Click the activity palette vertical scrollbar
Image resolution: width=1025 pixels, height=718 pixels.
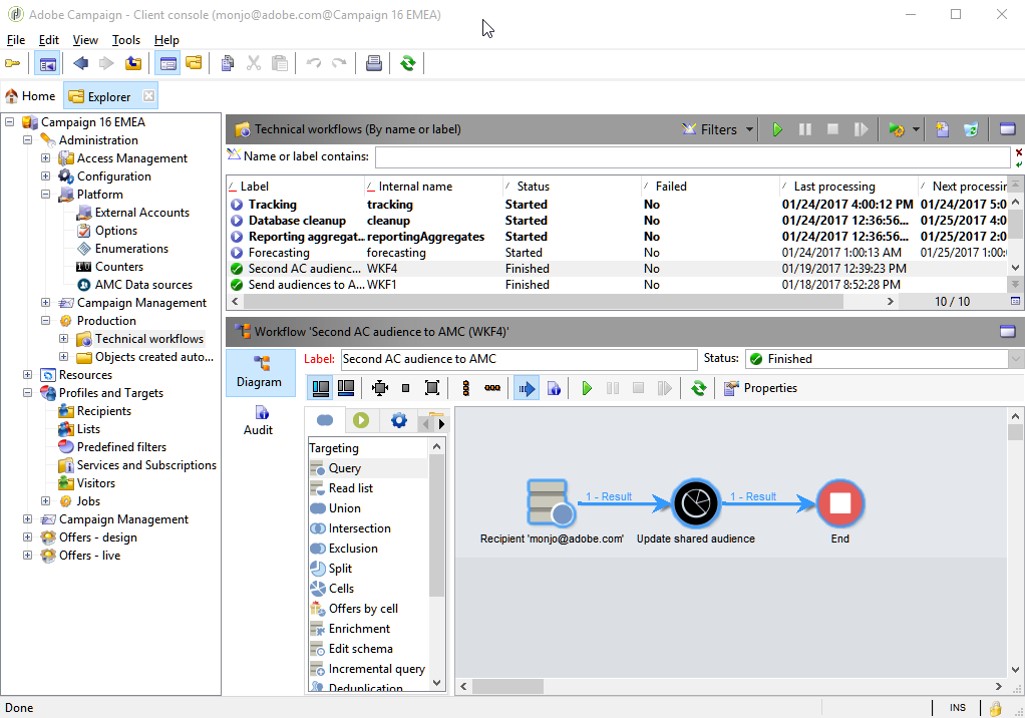[x=436, y=526]
